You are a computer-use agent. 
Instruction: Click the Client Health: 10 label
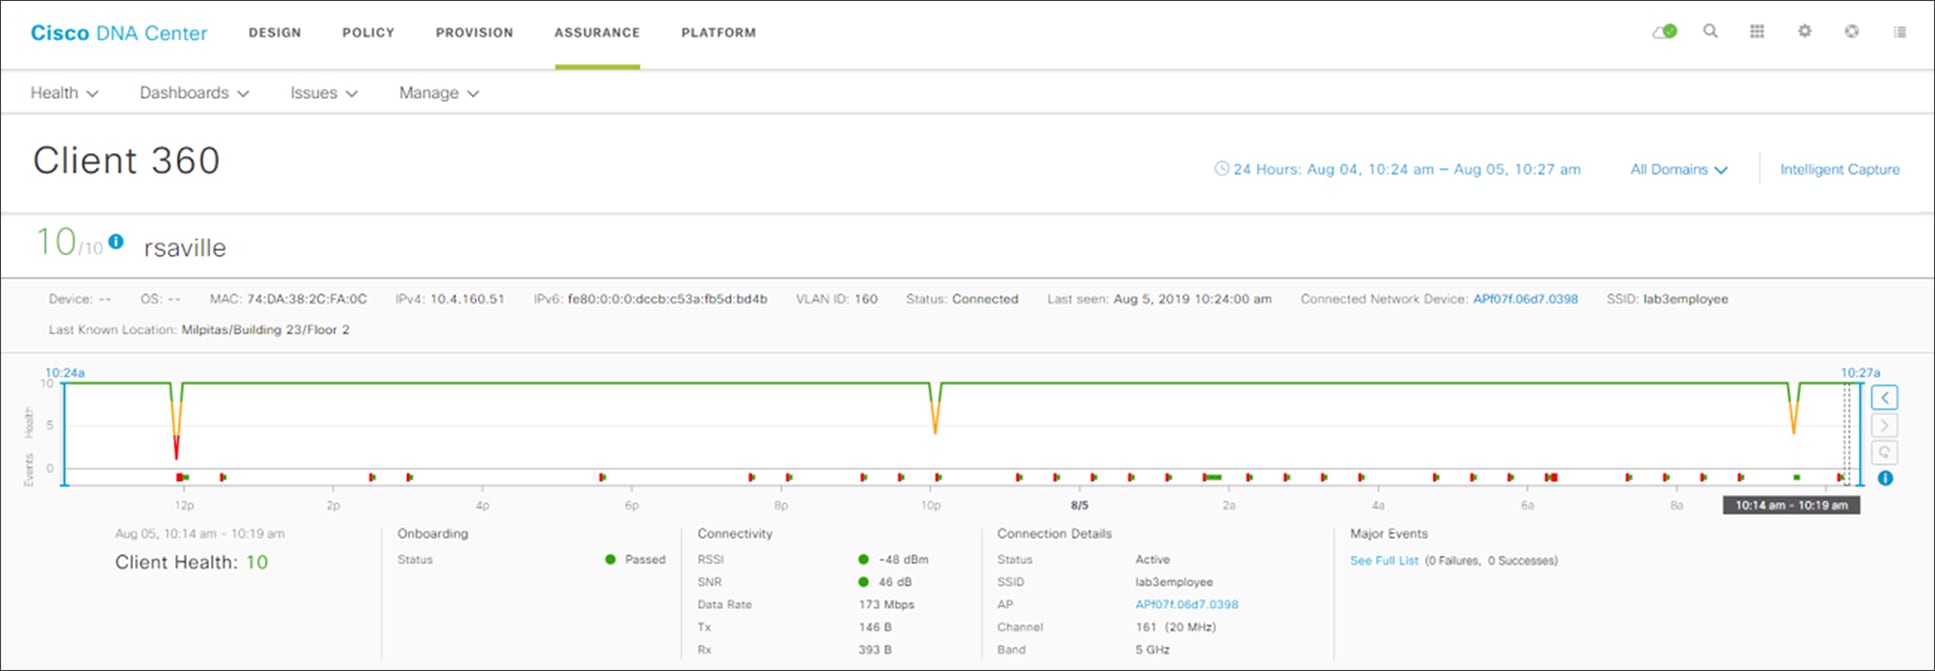click(x=191, y=562)
